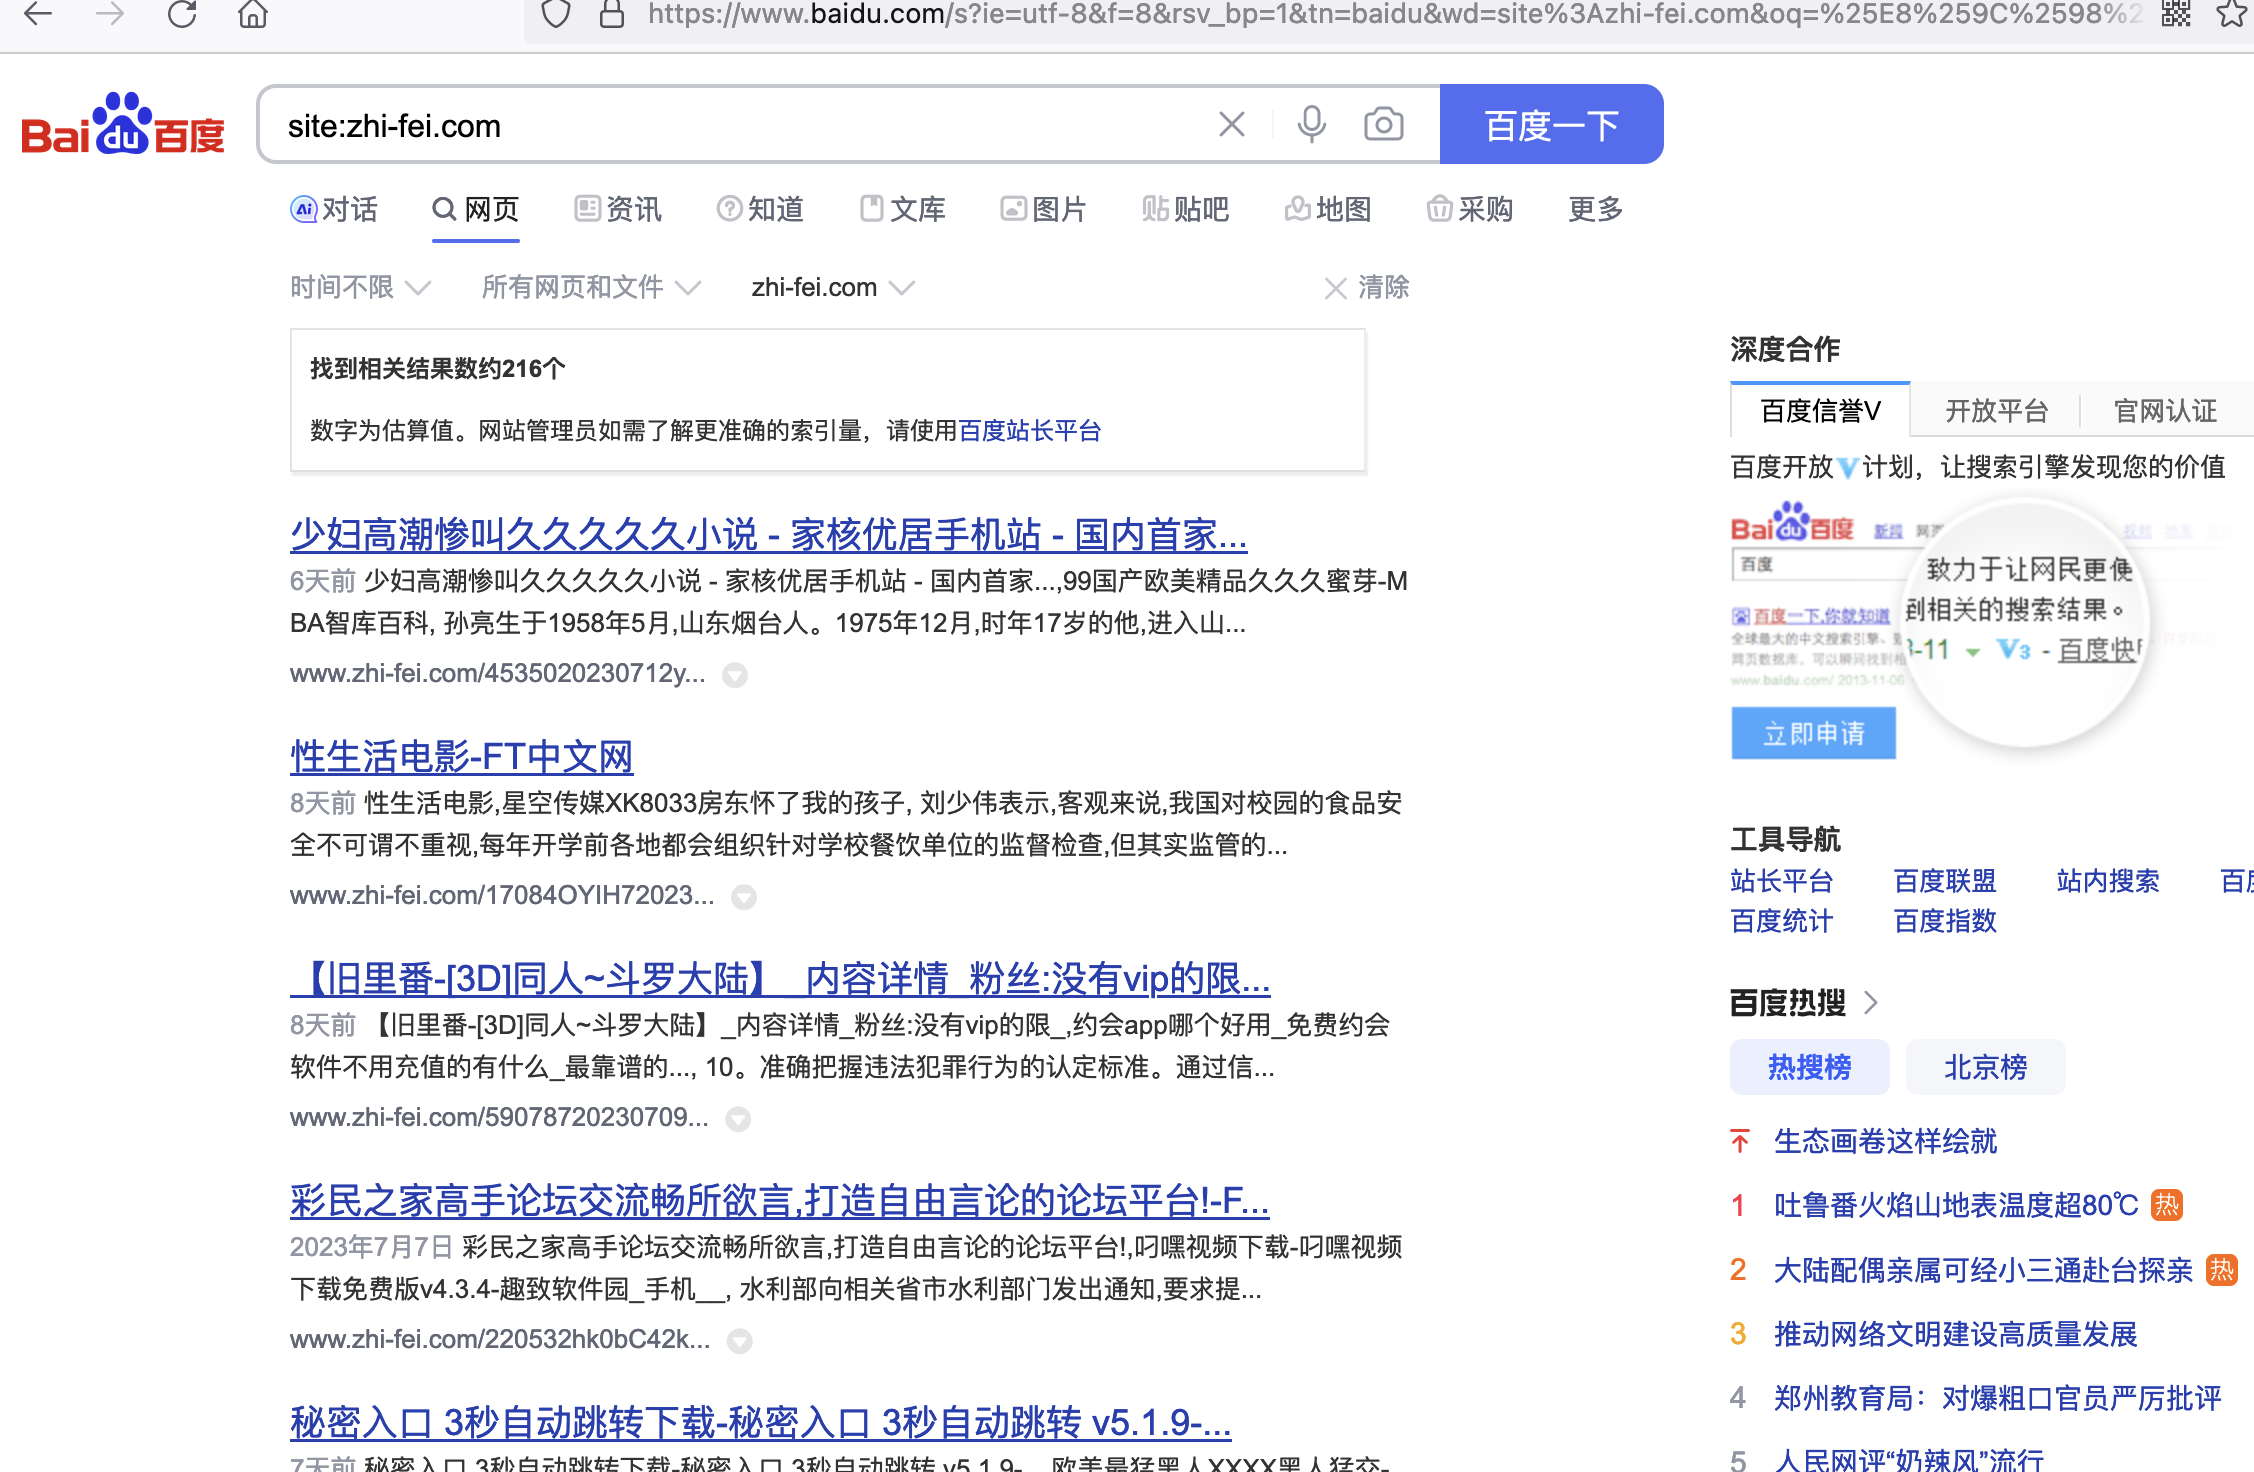The height and width of the screenshot is (1472, 2254).
Task: Click the 立即申请 button
Action: (x=1813, y=734)
